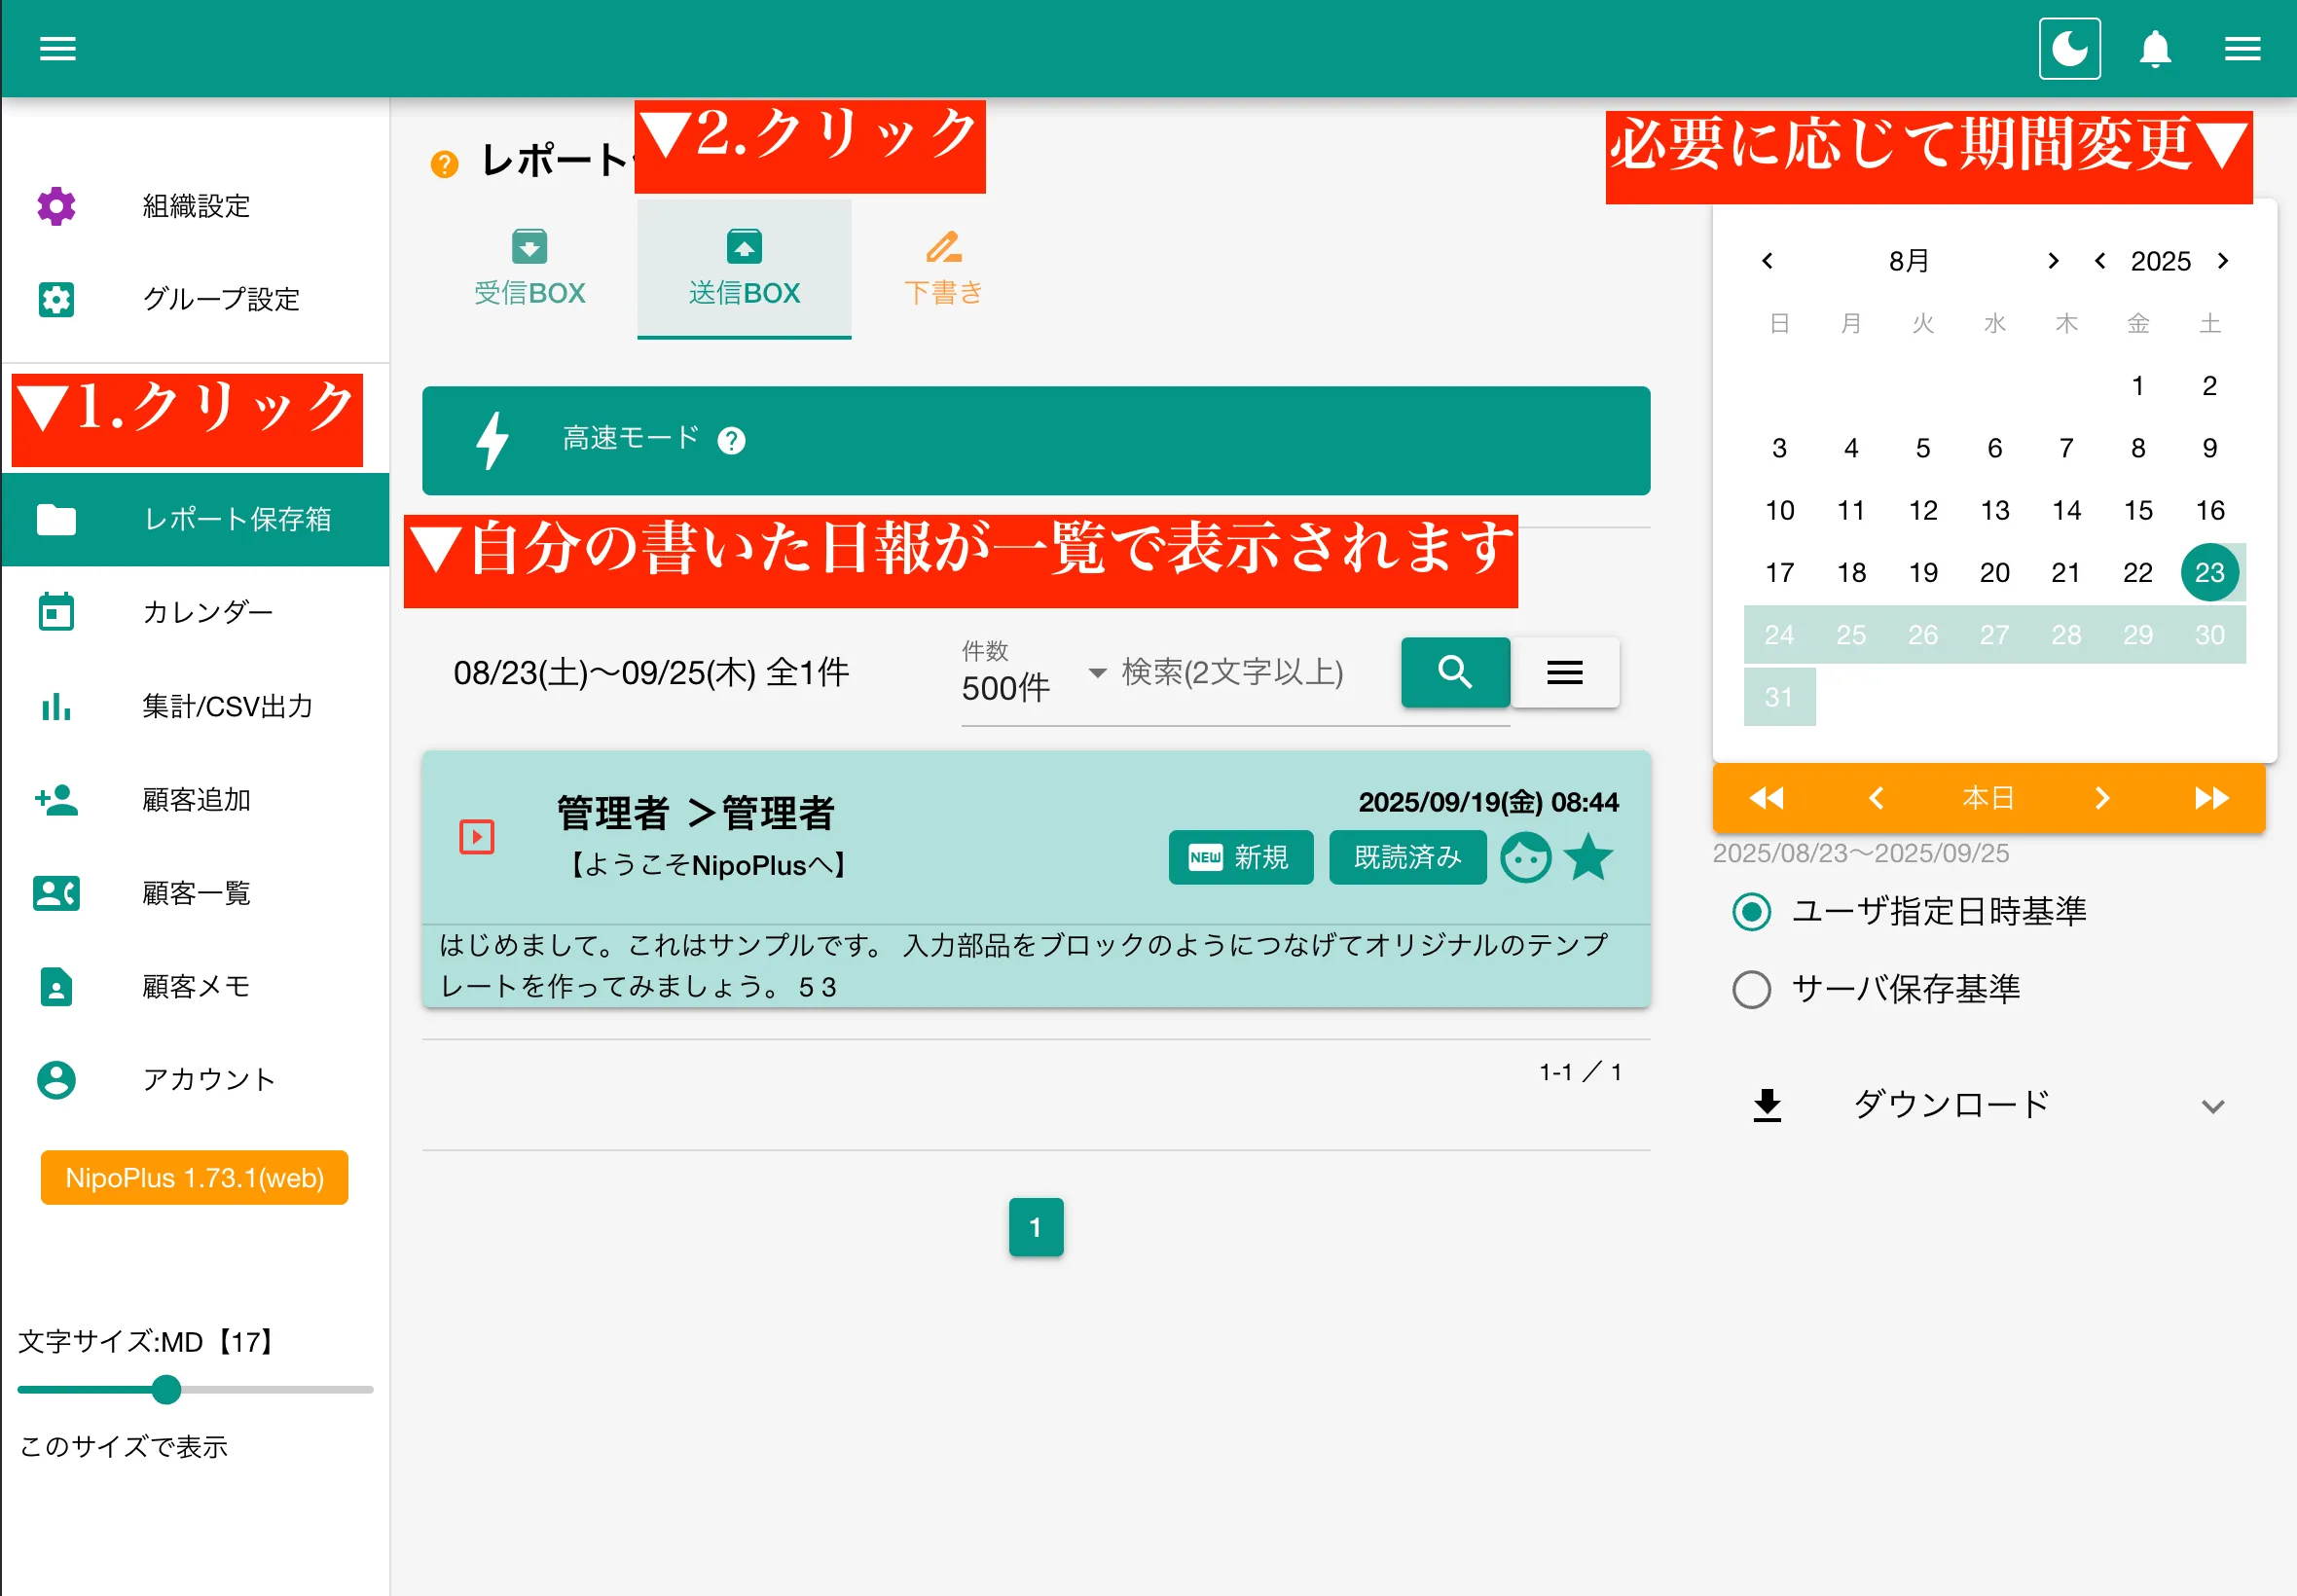Image resolution: width=2297 pixels, height=1596 pixels.
Task: Advance the calendar to the next month
Action: click(2054, 261)
